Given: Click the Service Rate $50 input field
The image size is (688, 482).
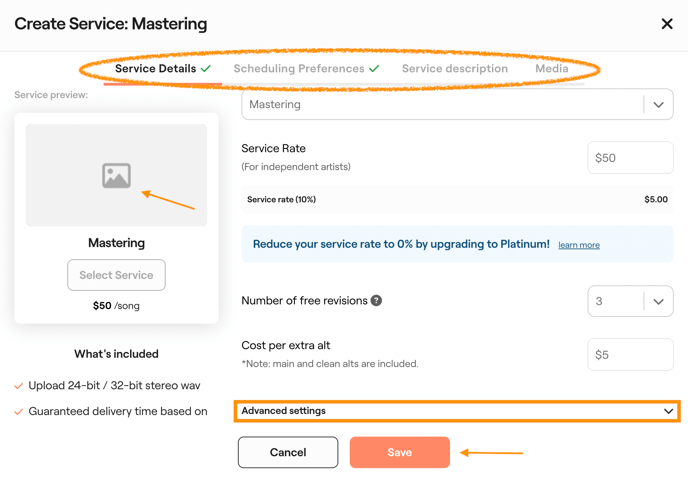Looking at the screenshot, I should pos(630,158).
